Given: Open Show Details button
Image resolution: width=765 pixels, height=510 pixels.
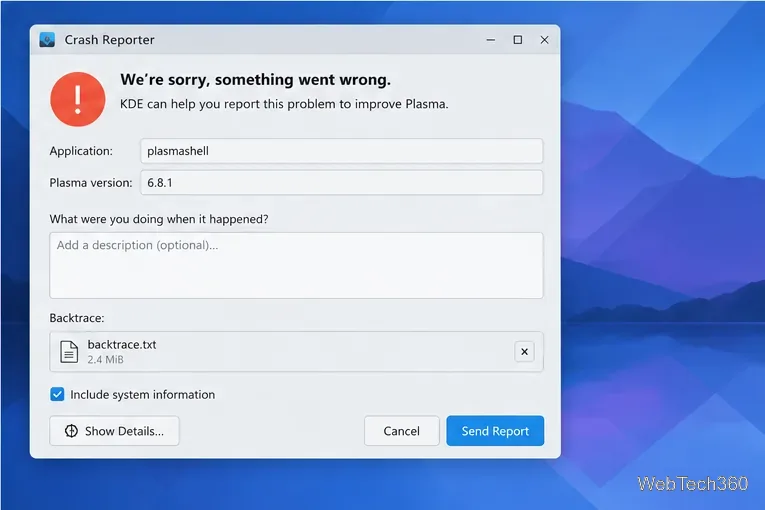Looking at the screenshot, I should [114, 431].
